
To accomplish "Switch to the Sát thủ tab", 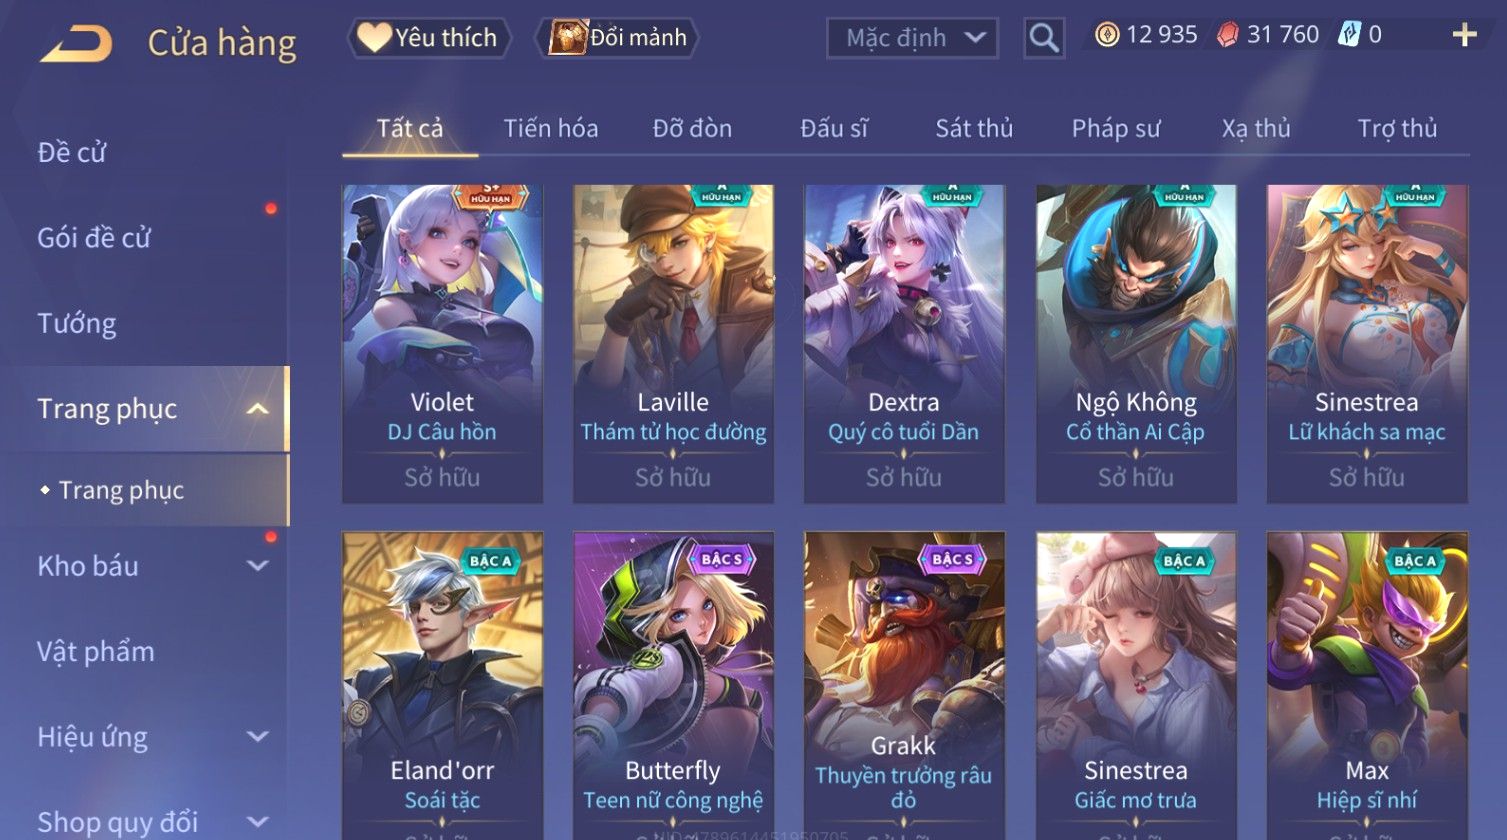I will click(974, 128).
